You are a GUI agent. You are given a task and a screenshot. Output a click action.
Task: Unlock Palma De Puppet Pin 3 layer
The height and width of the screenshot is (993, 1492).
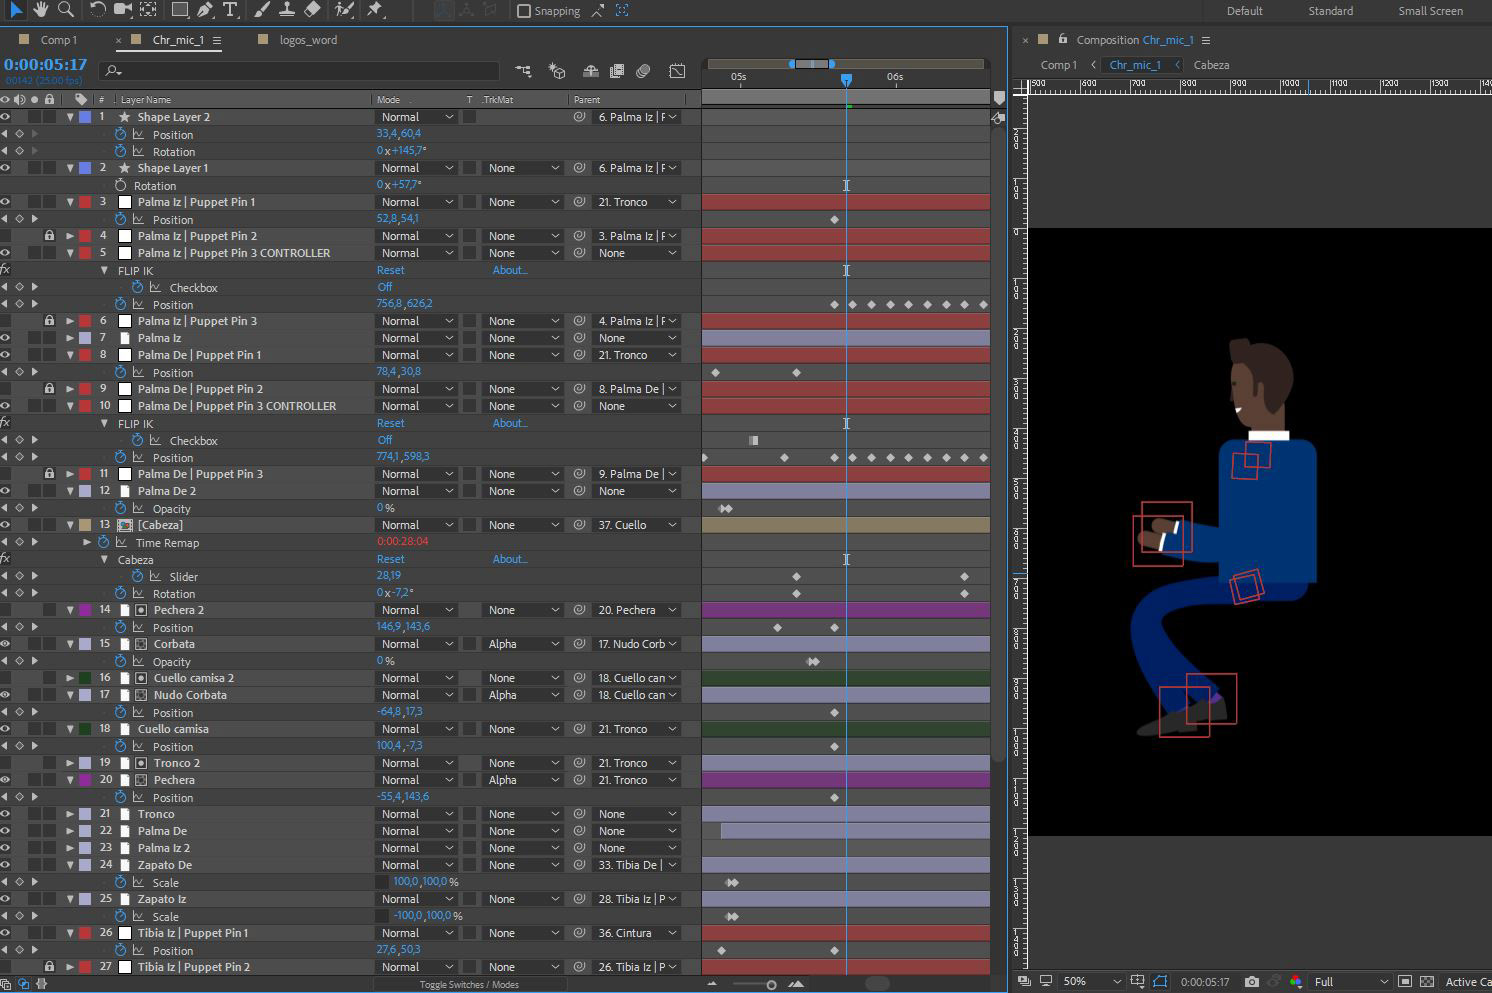pyautogui.click(x=49, y=474)
